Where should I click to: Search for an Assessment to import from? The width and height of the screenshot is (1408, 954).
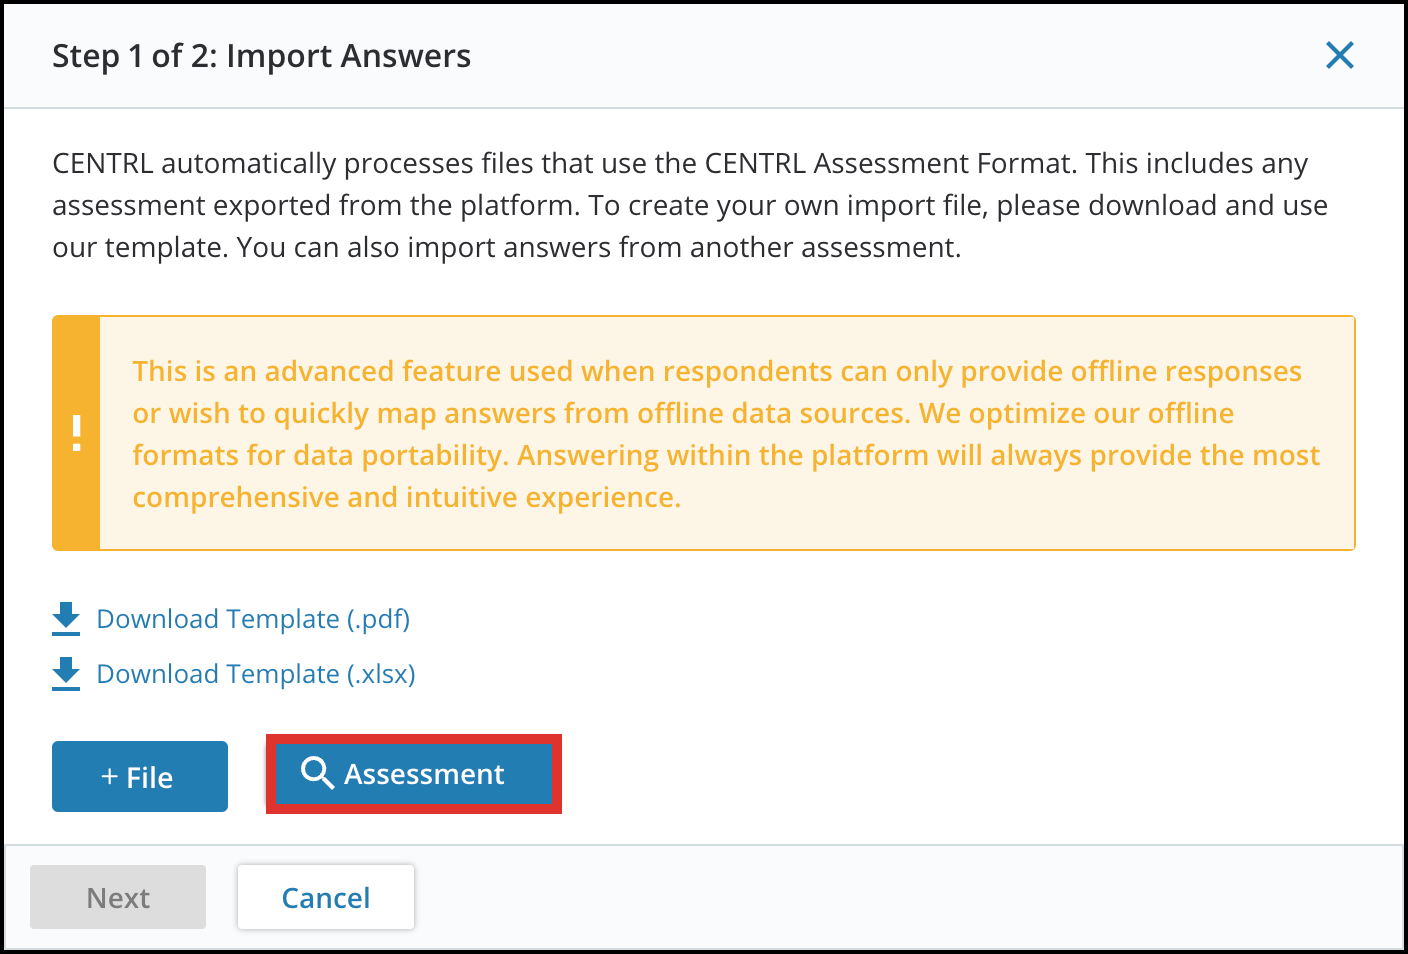click(414, 773)
